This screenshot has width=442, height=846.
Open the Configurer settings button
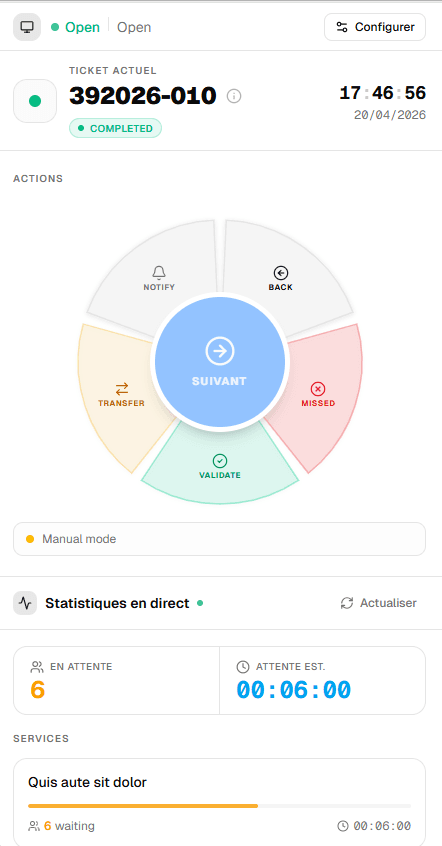click(x=375, y=27)
